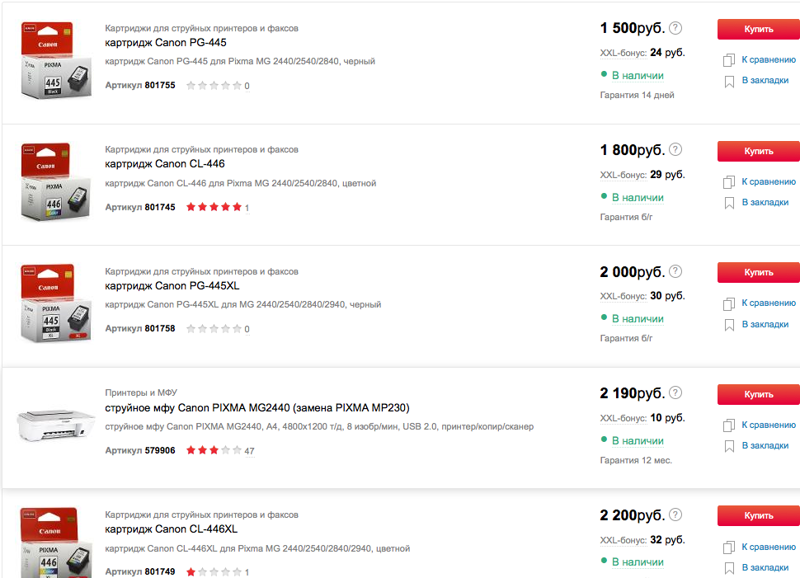Click В наличии status for Canon PG-445XL
This screenshot has height=578, width=800.
coord(638,319)
